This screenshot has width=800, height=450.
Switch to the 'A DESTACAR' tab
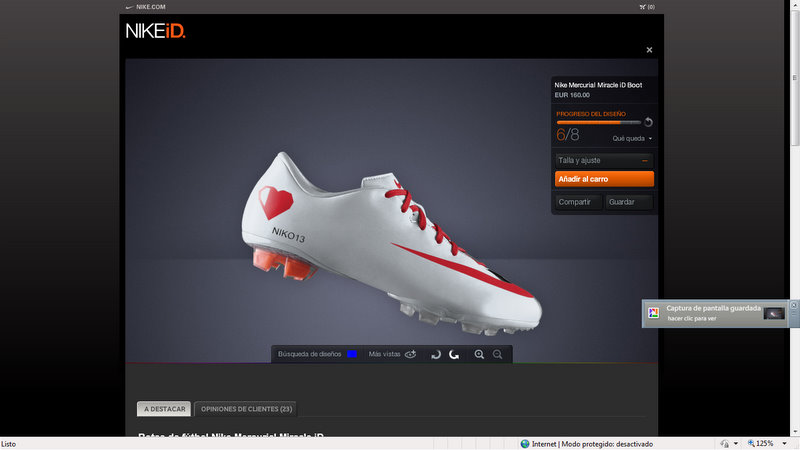(x=164, y=409)
